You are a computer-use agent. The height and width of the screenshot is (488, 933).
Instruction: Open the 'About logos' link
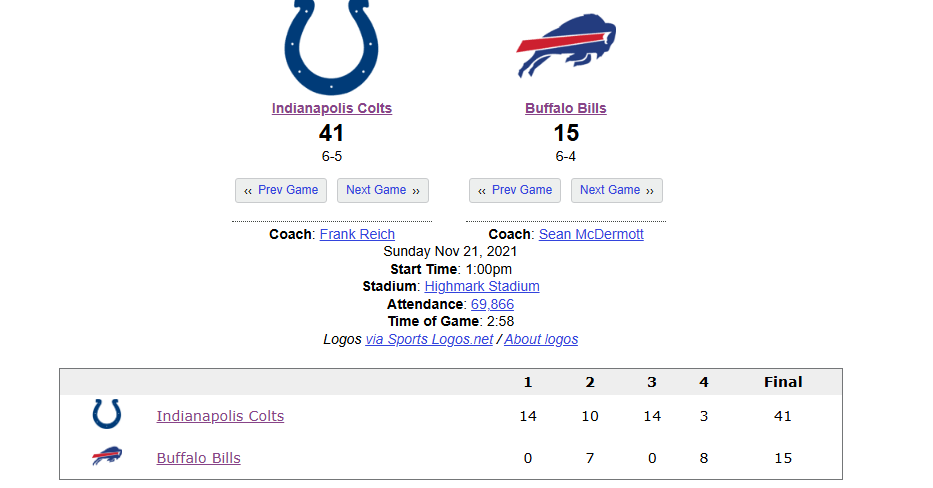[541, 339]
